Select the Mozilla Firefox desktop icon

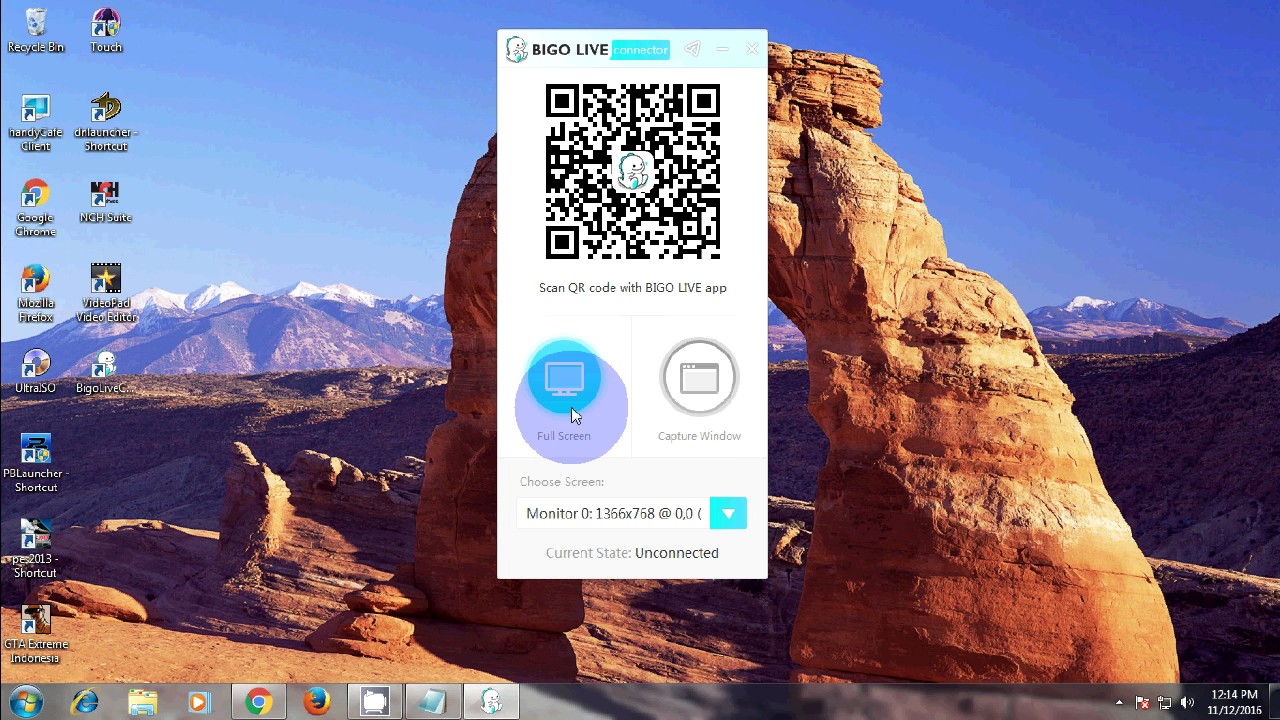[x=35, y=293]
